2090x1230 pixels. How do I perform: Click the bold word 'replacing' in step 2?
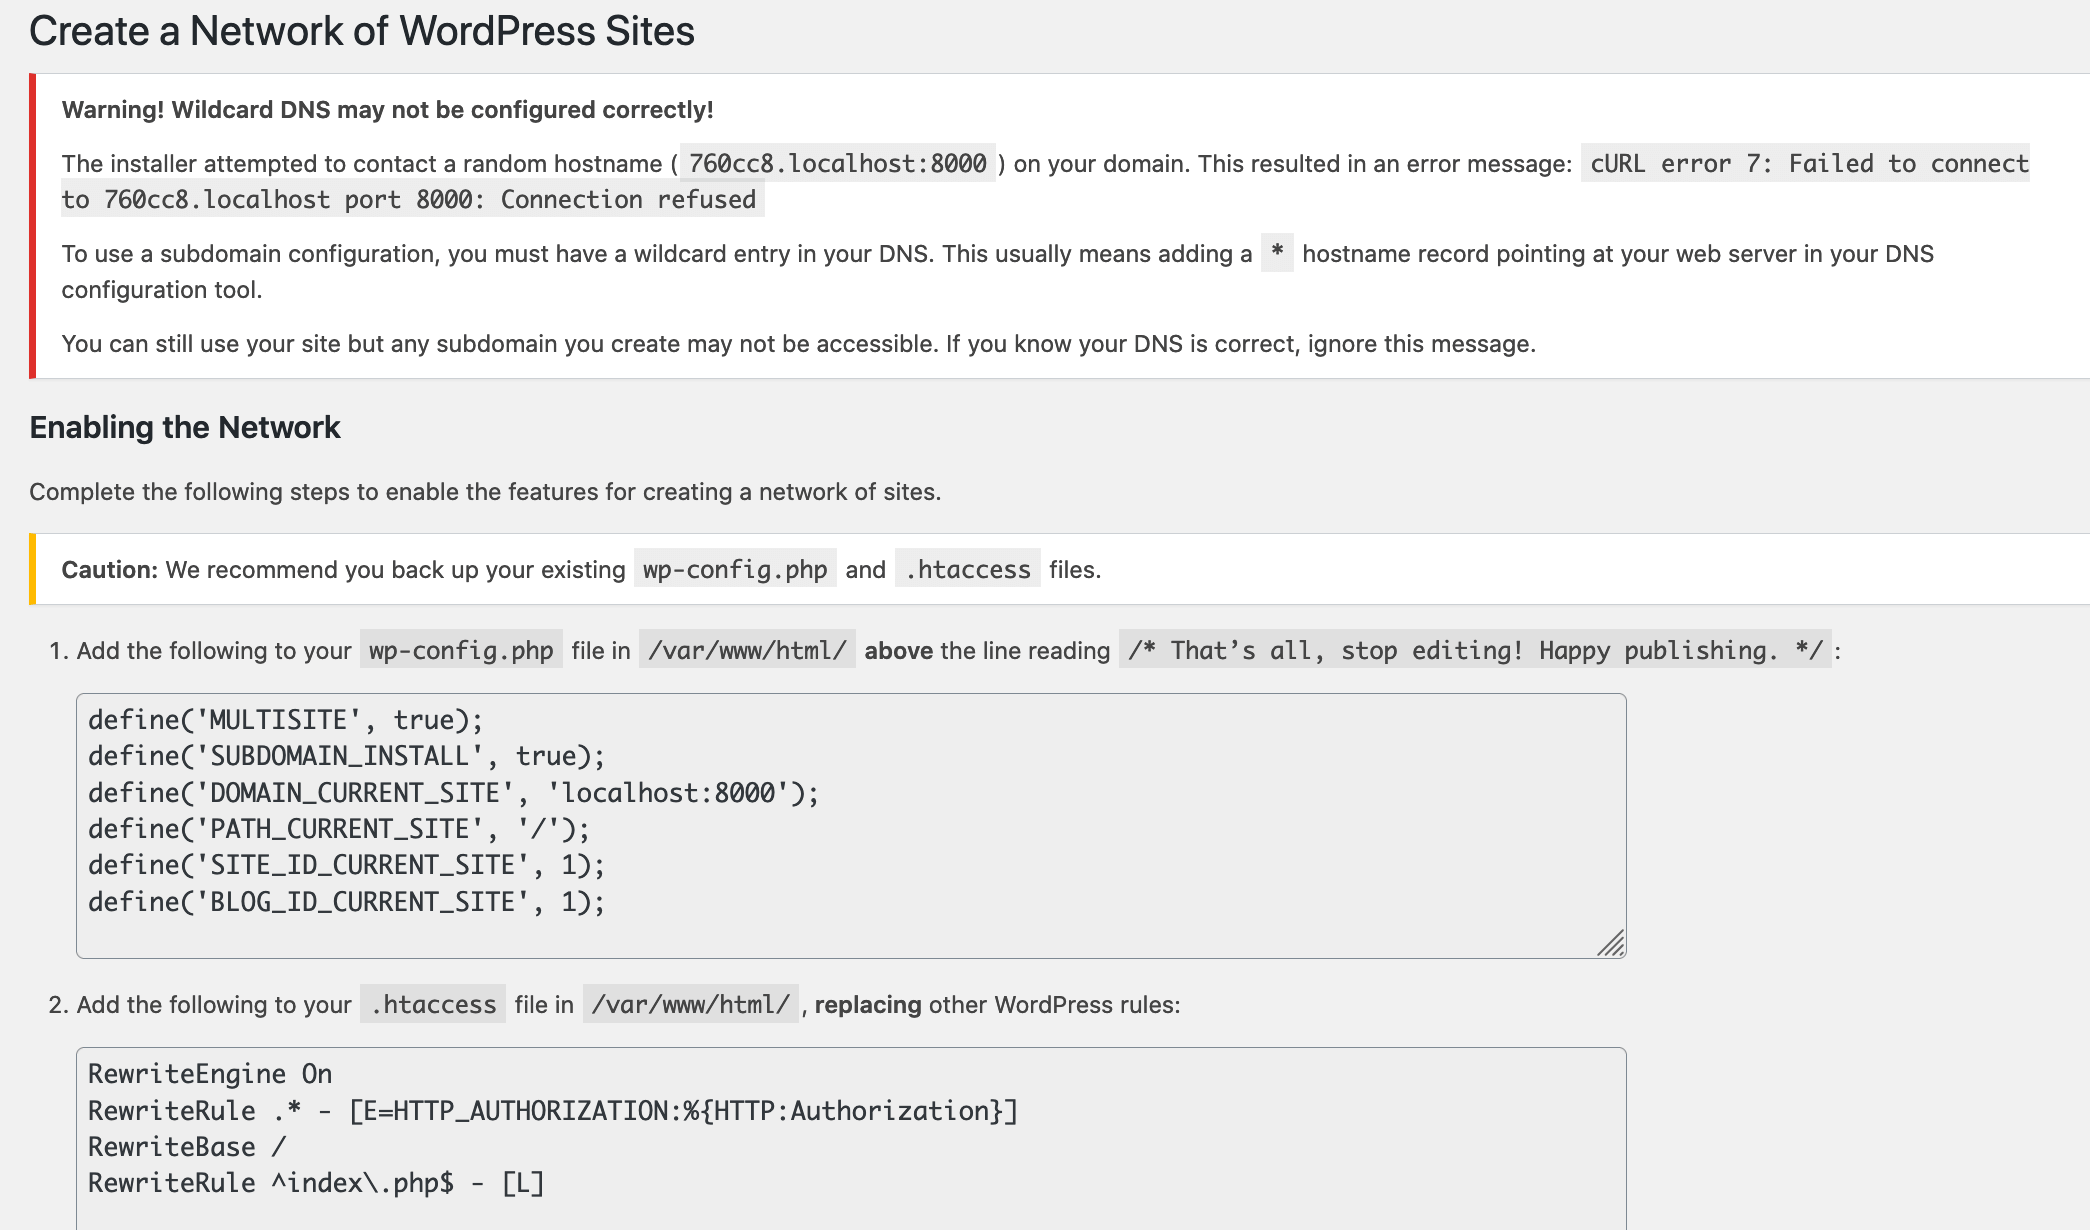868,1005
